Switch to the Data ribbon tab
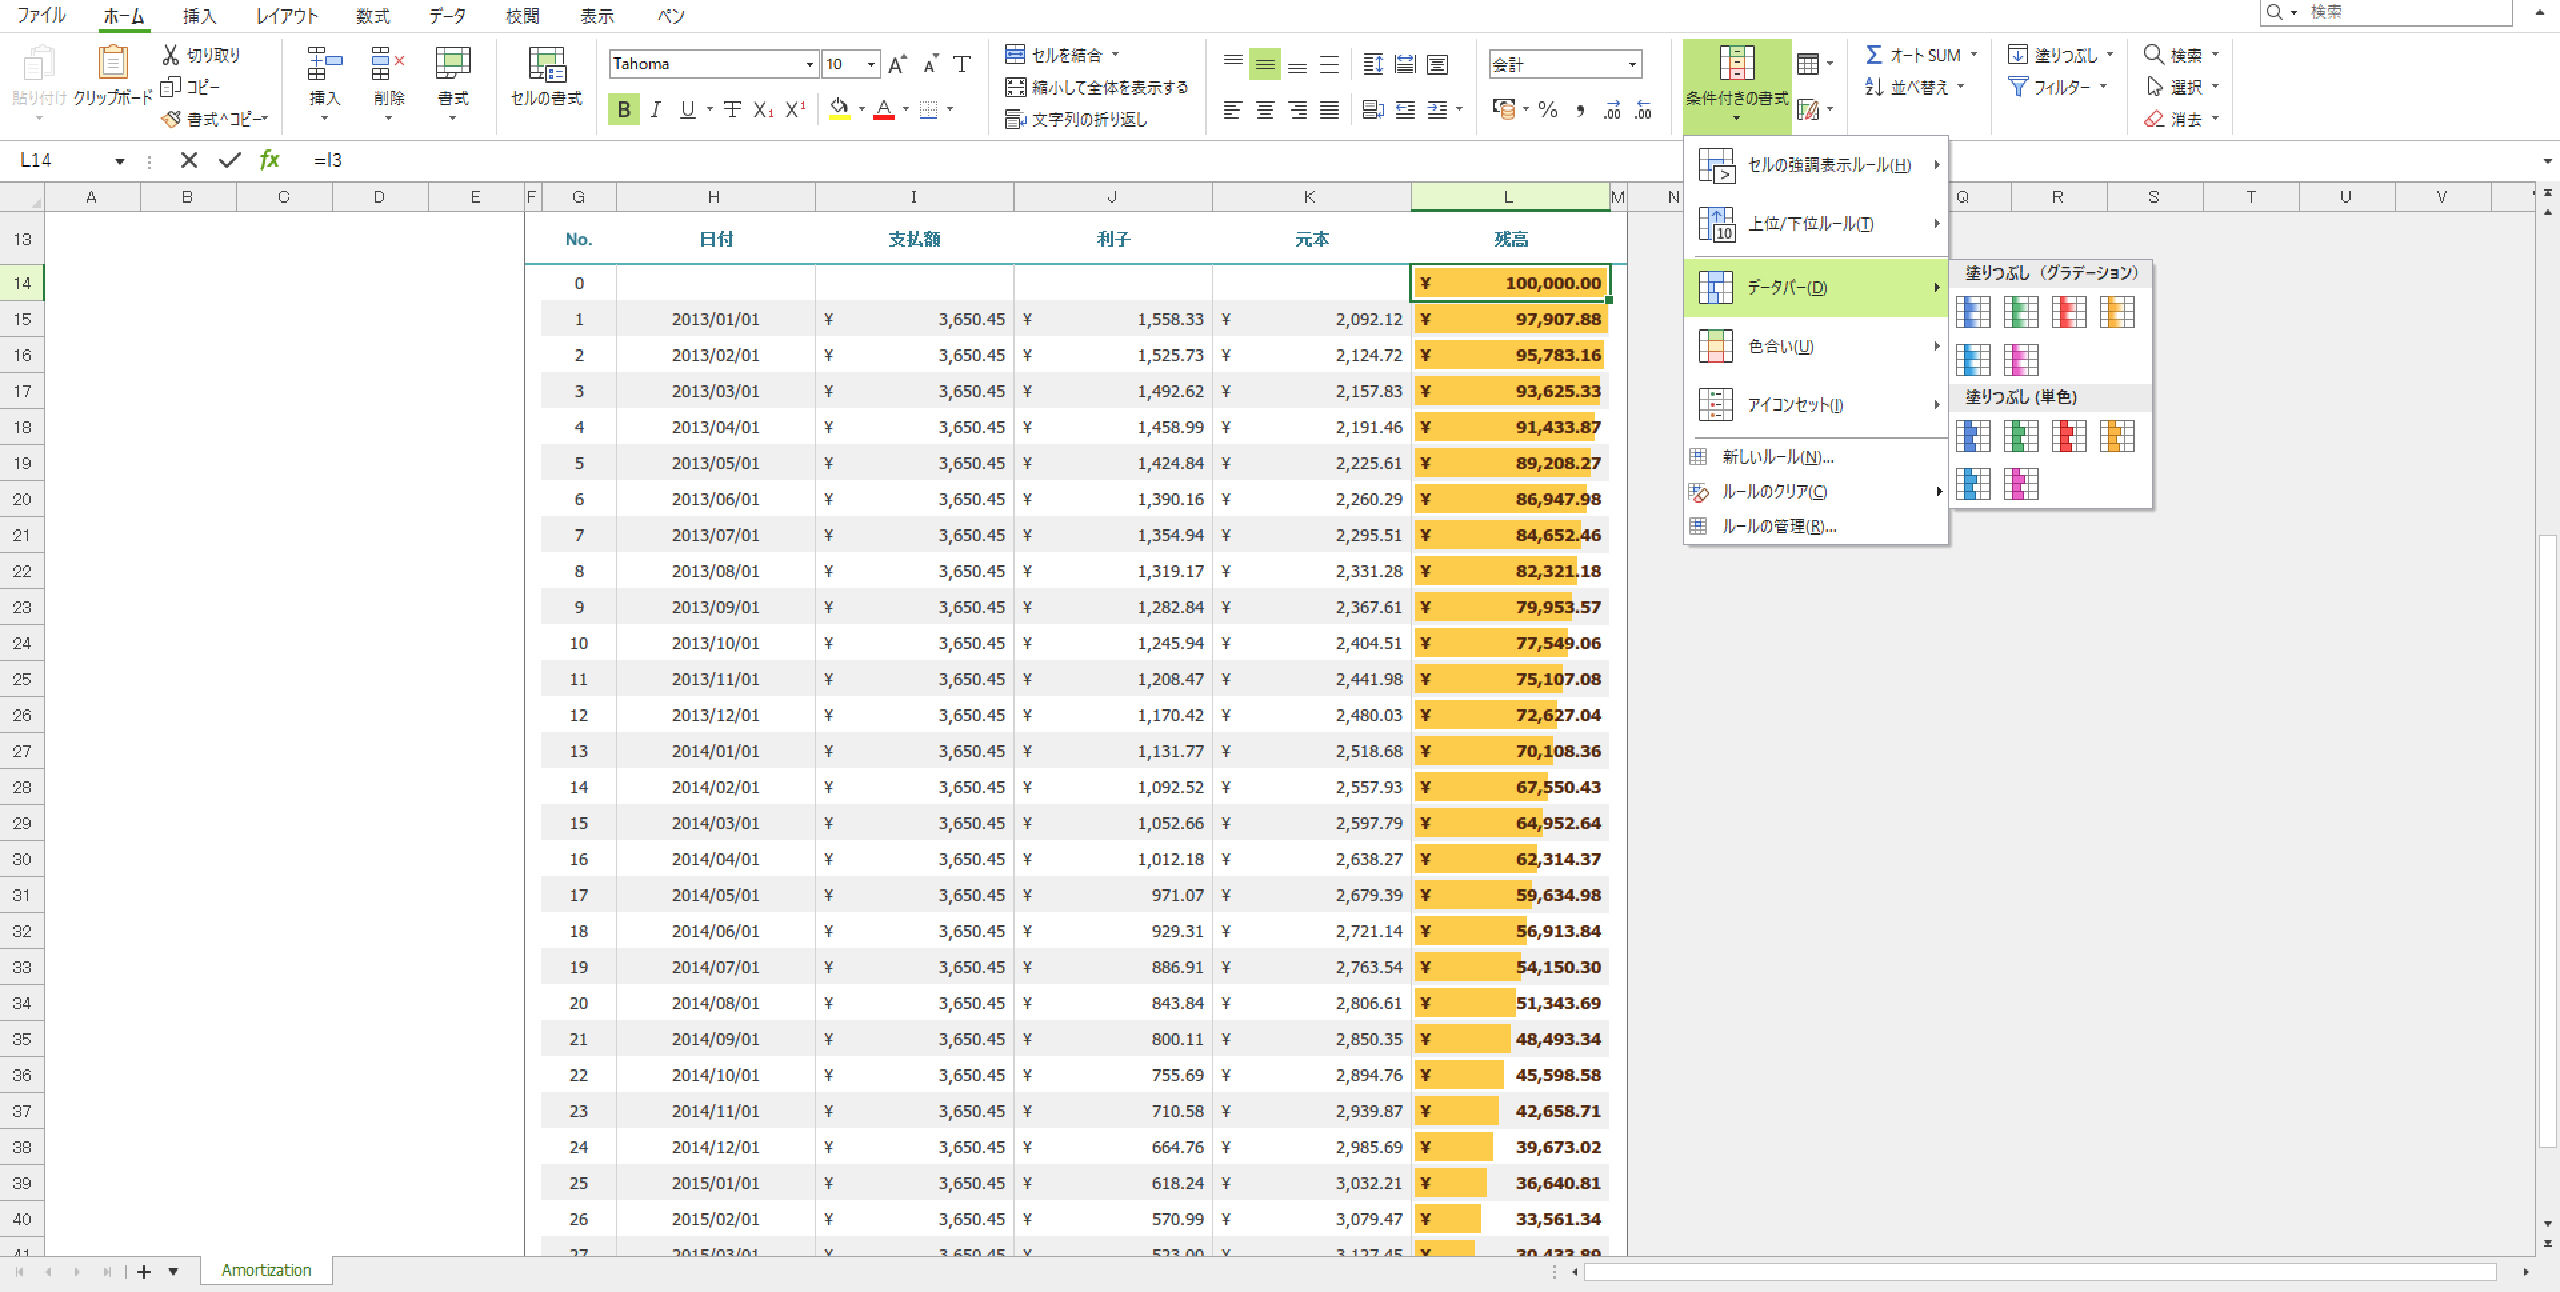The image size is (2560, 1292). [x=447, y=16]
